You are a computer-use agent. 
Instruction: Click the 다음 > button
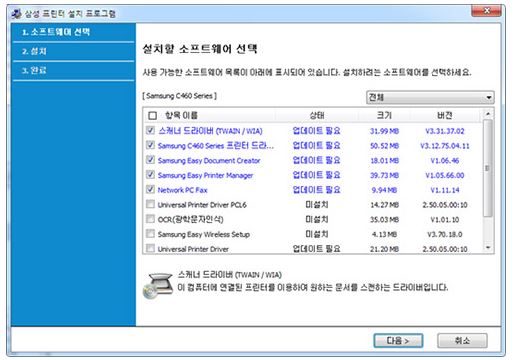(x=398, y=340)
